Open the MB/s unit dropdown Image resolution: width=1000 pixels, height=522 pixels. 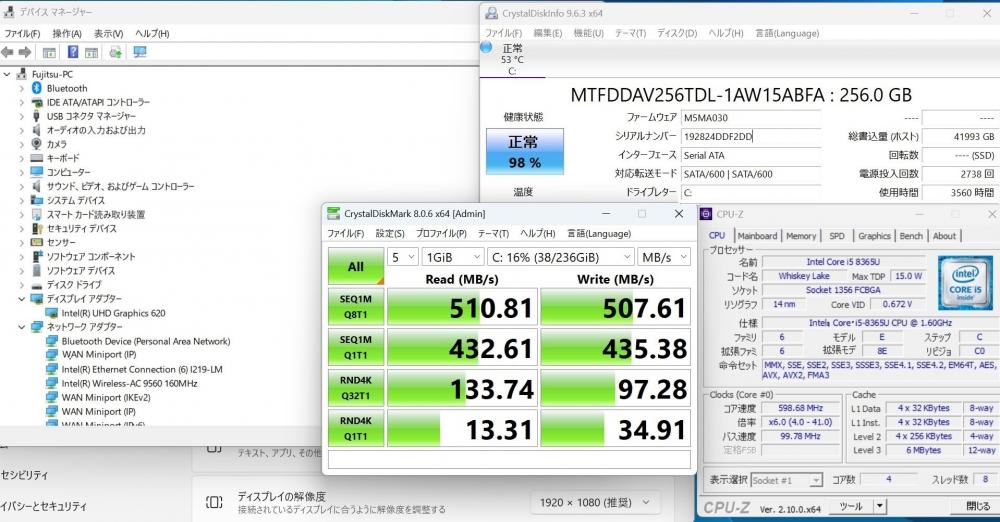click(x=664, y=257)
